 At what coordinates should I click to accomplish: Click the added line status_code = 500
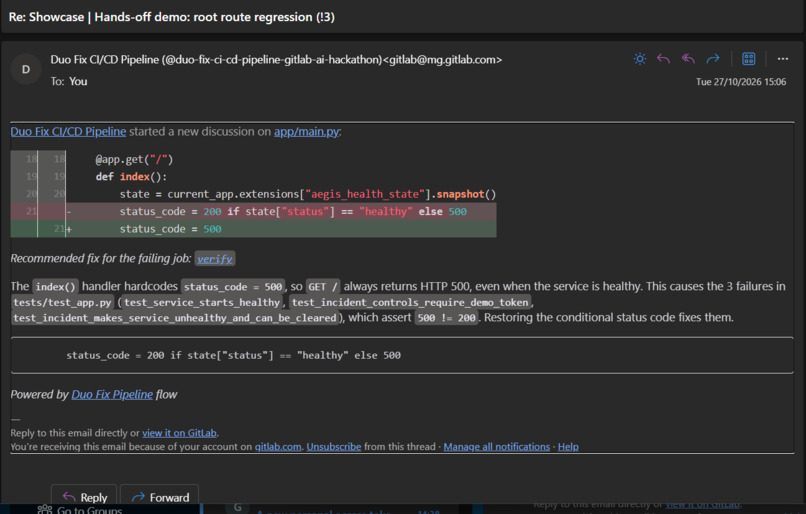coord(253,229)
